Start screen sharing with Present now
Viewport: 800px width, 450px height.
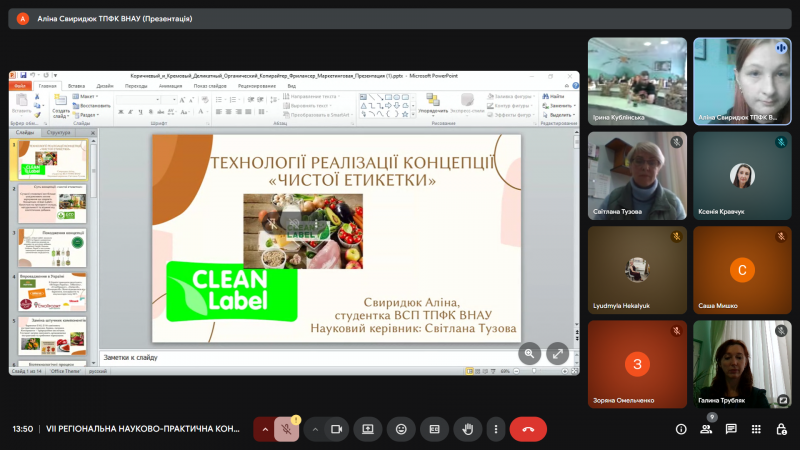(368, 429)
